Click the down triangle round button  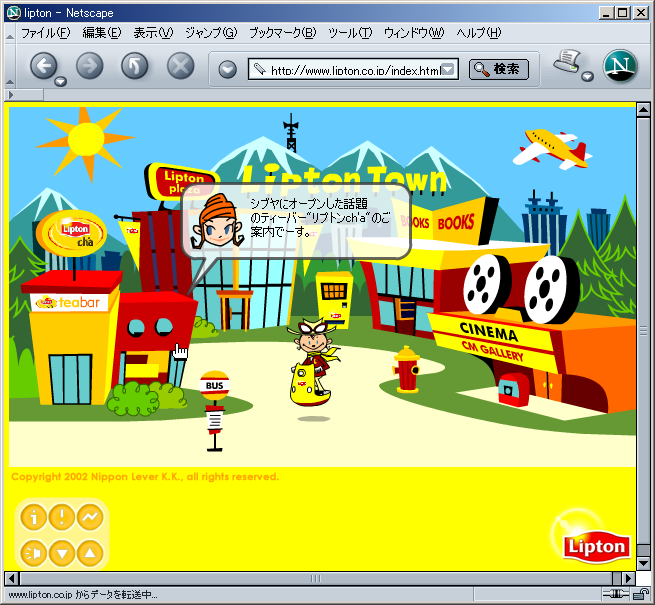click(x=62, y=553)
